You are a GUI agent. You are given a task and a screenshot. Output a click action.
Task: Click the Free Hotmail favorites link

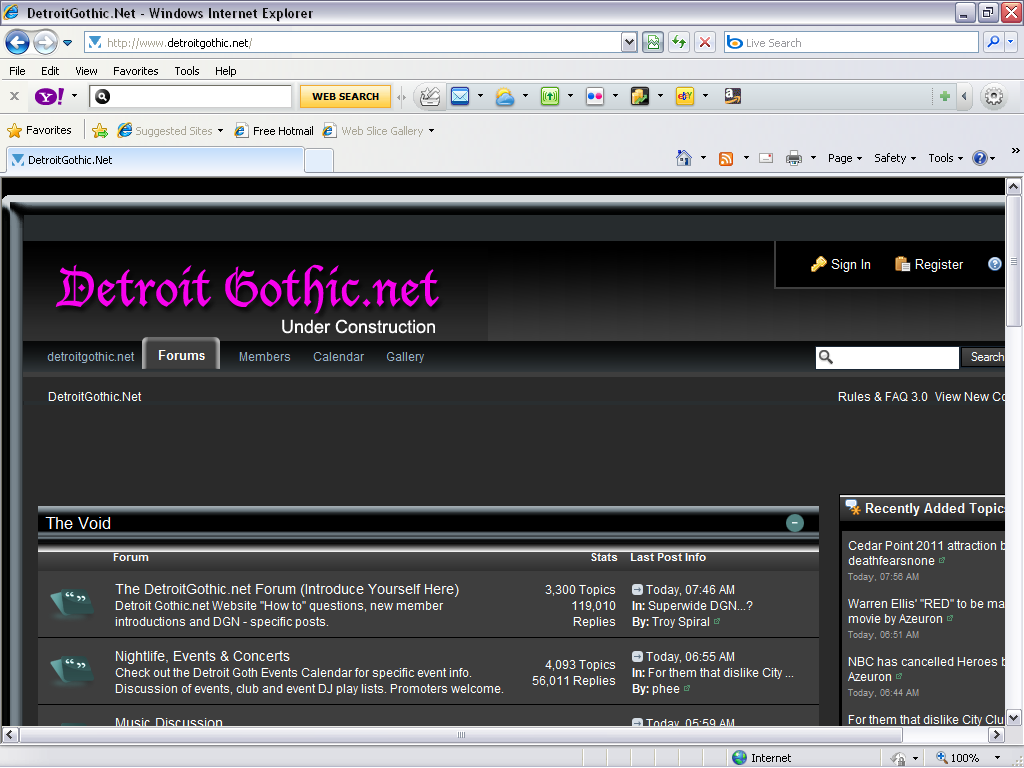click(x=275, y=131)
